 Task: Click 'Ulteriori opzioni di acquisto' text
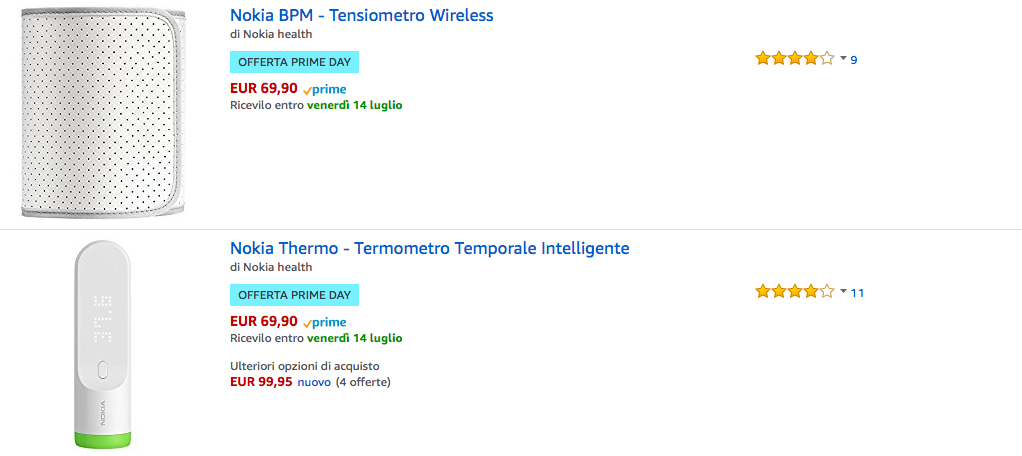point(304,366)
